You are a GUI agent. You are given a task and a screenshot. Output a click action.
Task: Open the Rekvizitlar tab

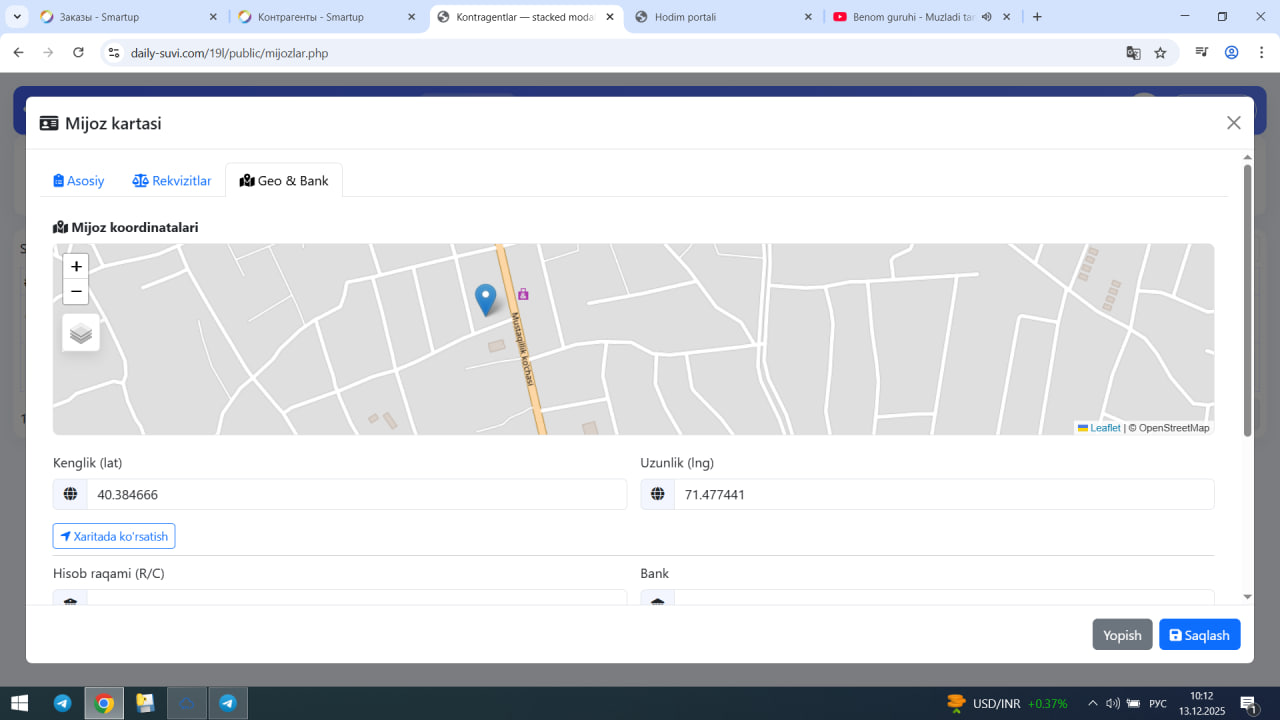click(172, 181)
